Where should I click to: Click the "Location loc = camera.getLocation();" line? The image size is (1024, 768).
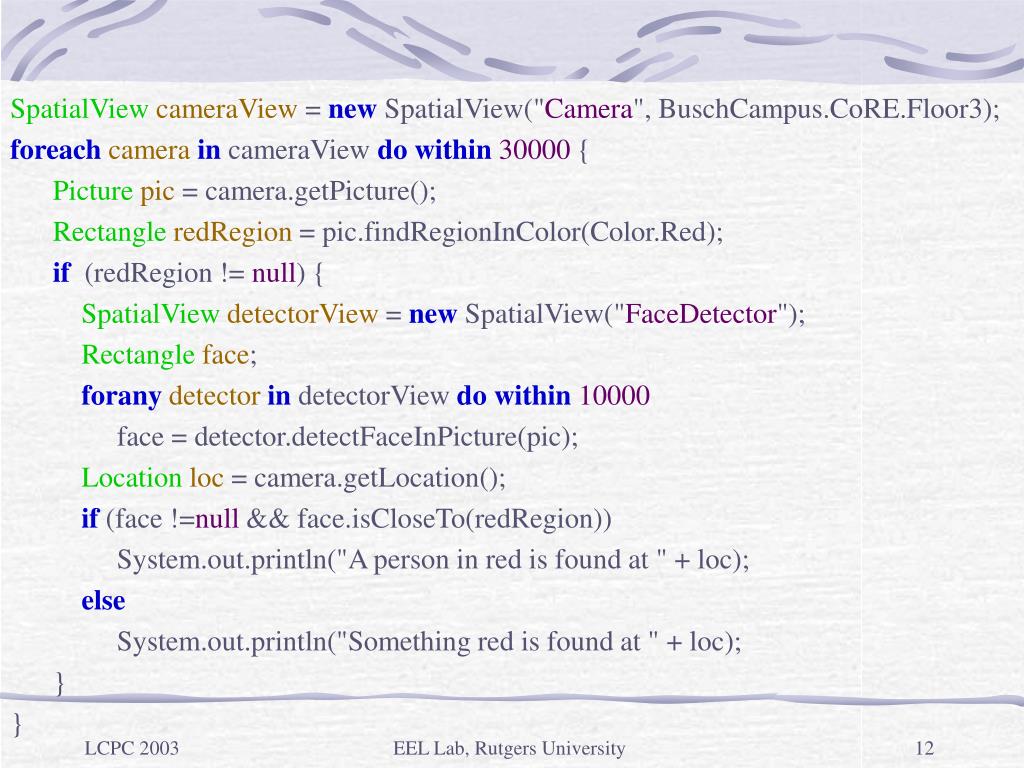point(293,478)
